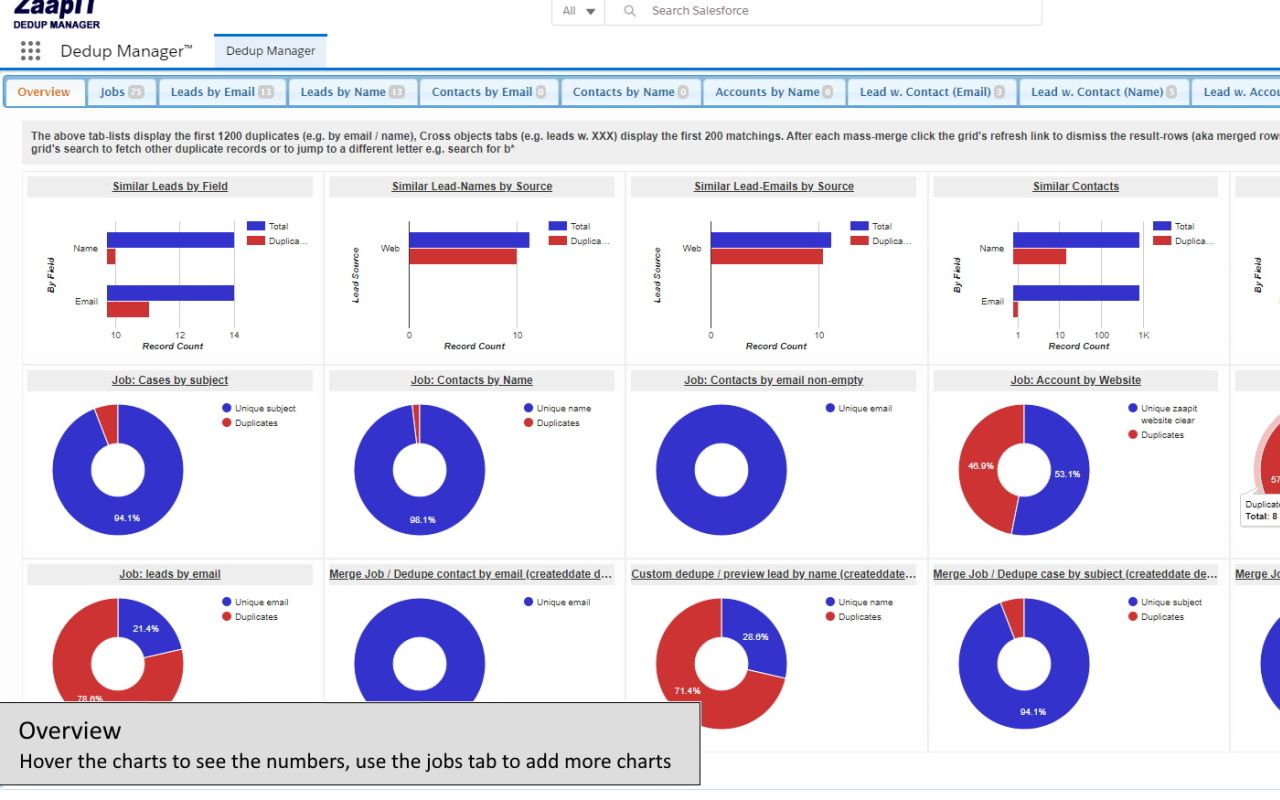Select the Dedup Manager navigation tab
1280x800 pixels.
click(270, 51)
